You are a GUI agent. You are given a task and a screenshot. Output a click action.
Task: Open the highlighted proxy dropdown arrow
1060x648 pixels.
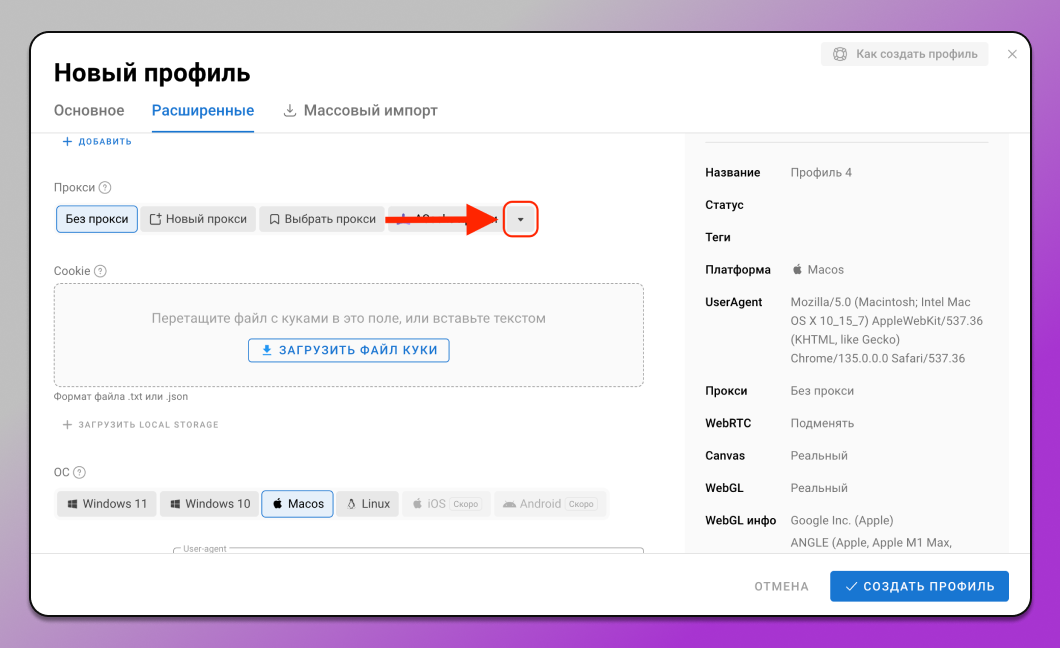coord(520,218)
